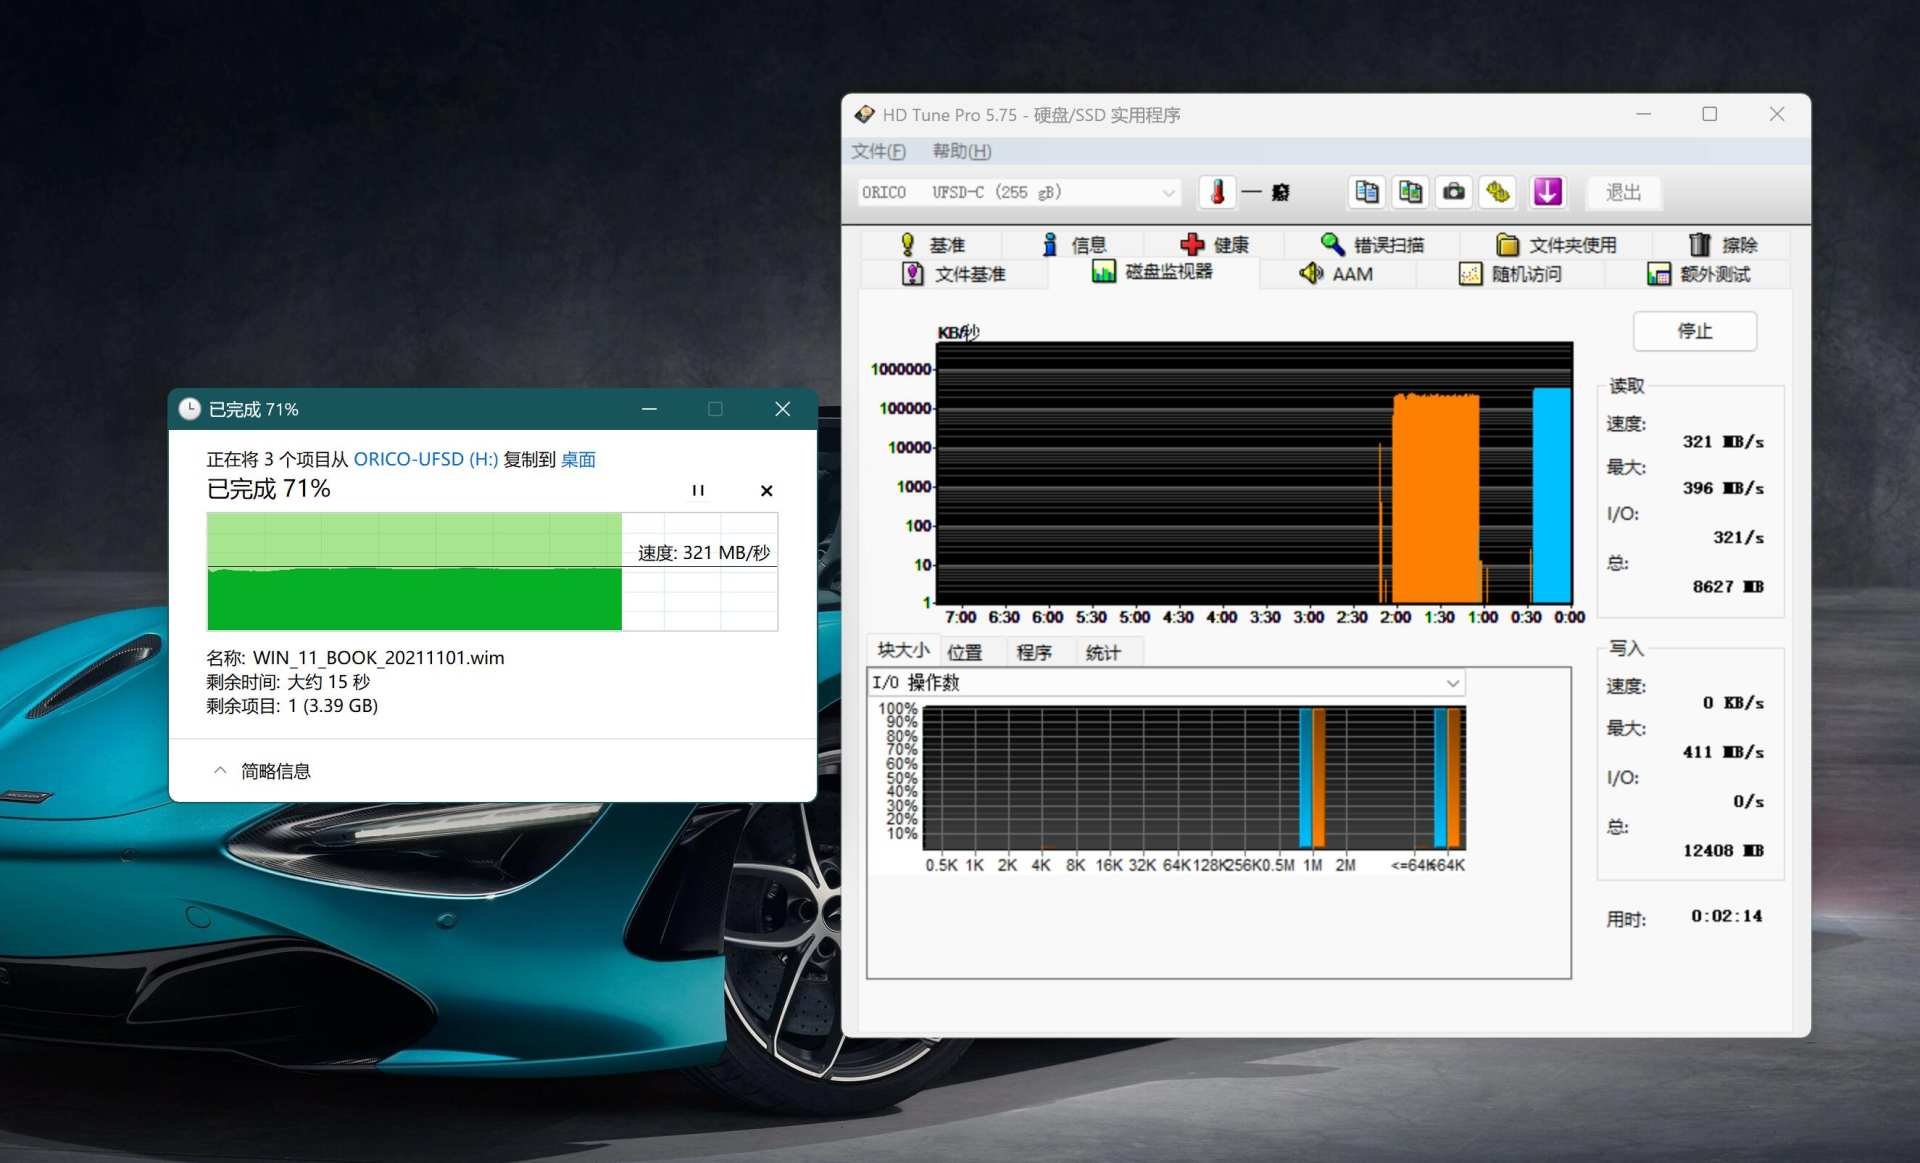Click the copy text to clipboard icon
The image size is (1920, 1163).
(x=1366, y=192)
